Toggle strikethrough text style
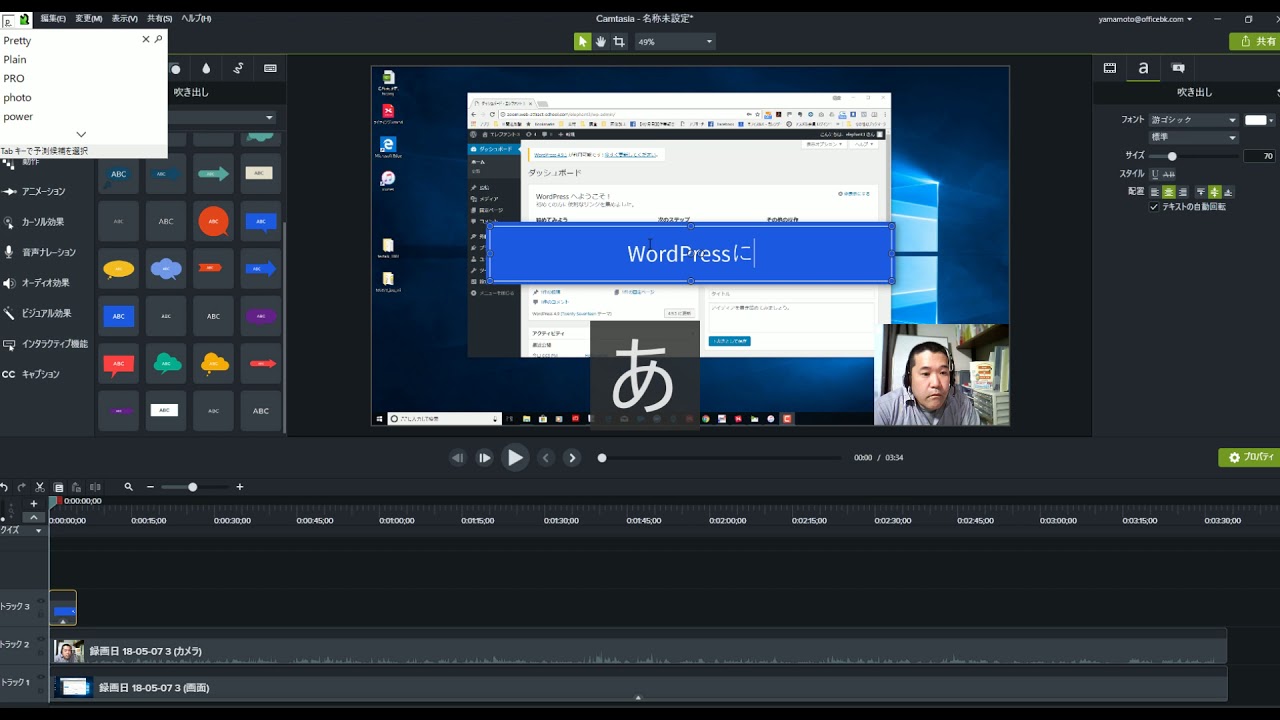1280x720 pixels. (x=1169, y=174)
